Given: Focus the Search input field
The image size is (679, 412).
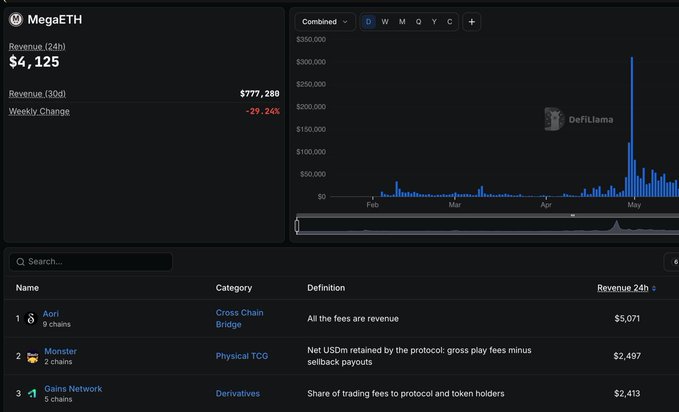Looking at the screenshot, I should pyautogui.click(x=91, y=262).
